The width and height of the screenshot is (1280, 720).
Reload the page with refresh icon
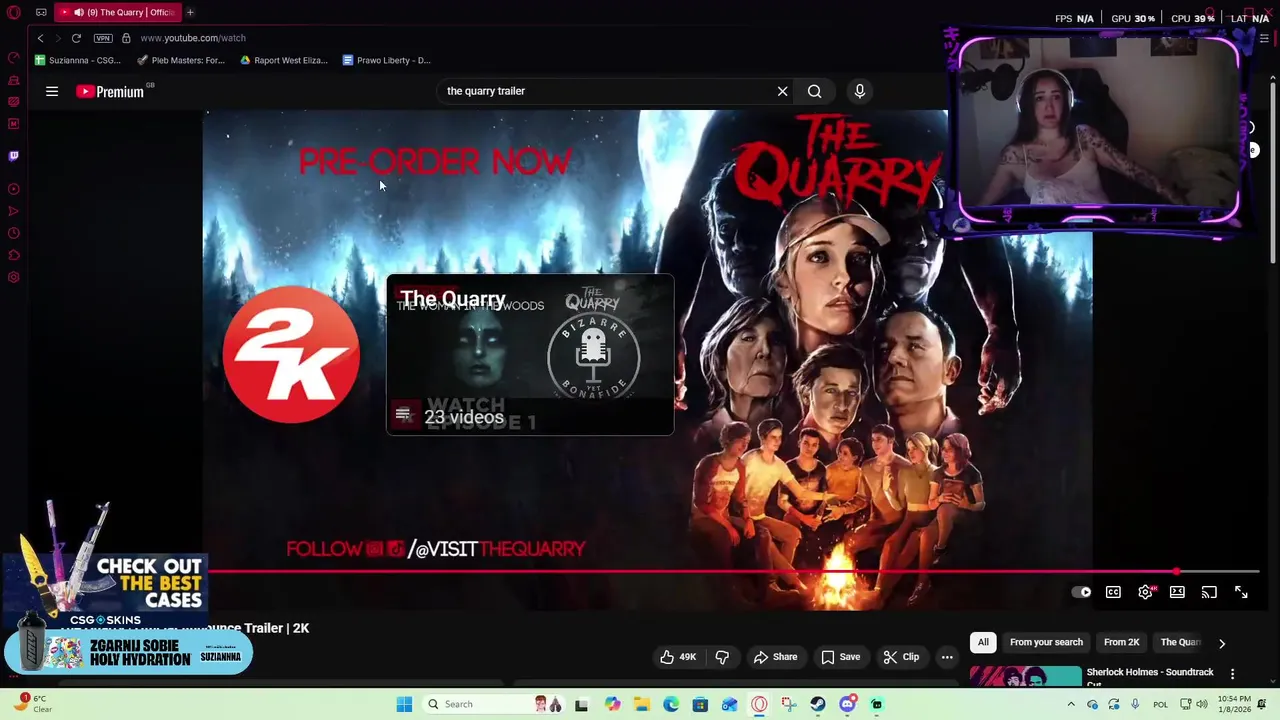point(76,38)
